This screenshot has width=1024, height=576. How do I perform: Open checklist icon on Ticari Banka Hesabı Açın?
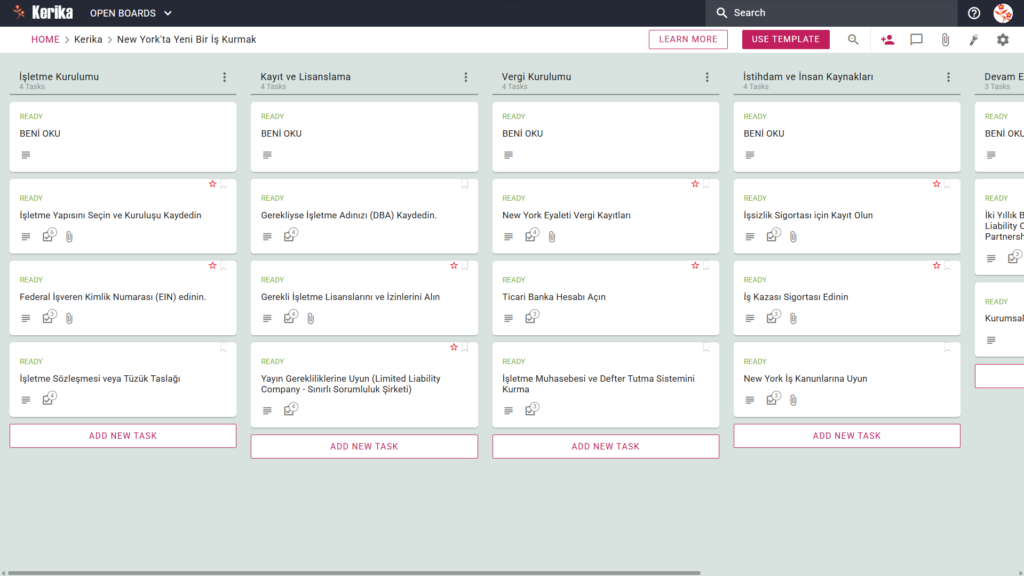pyautogui.click(x=532, y=317)
